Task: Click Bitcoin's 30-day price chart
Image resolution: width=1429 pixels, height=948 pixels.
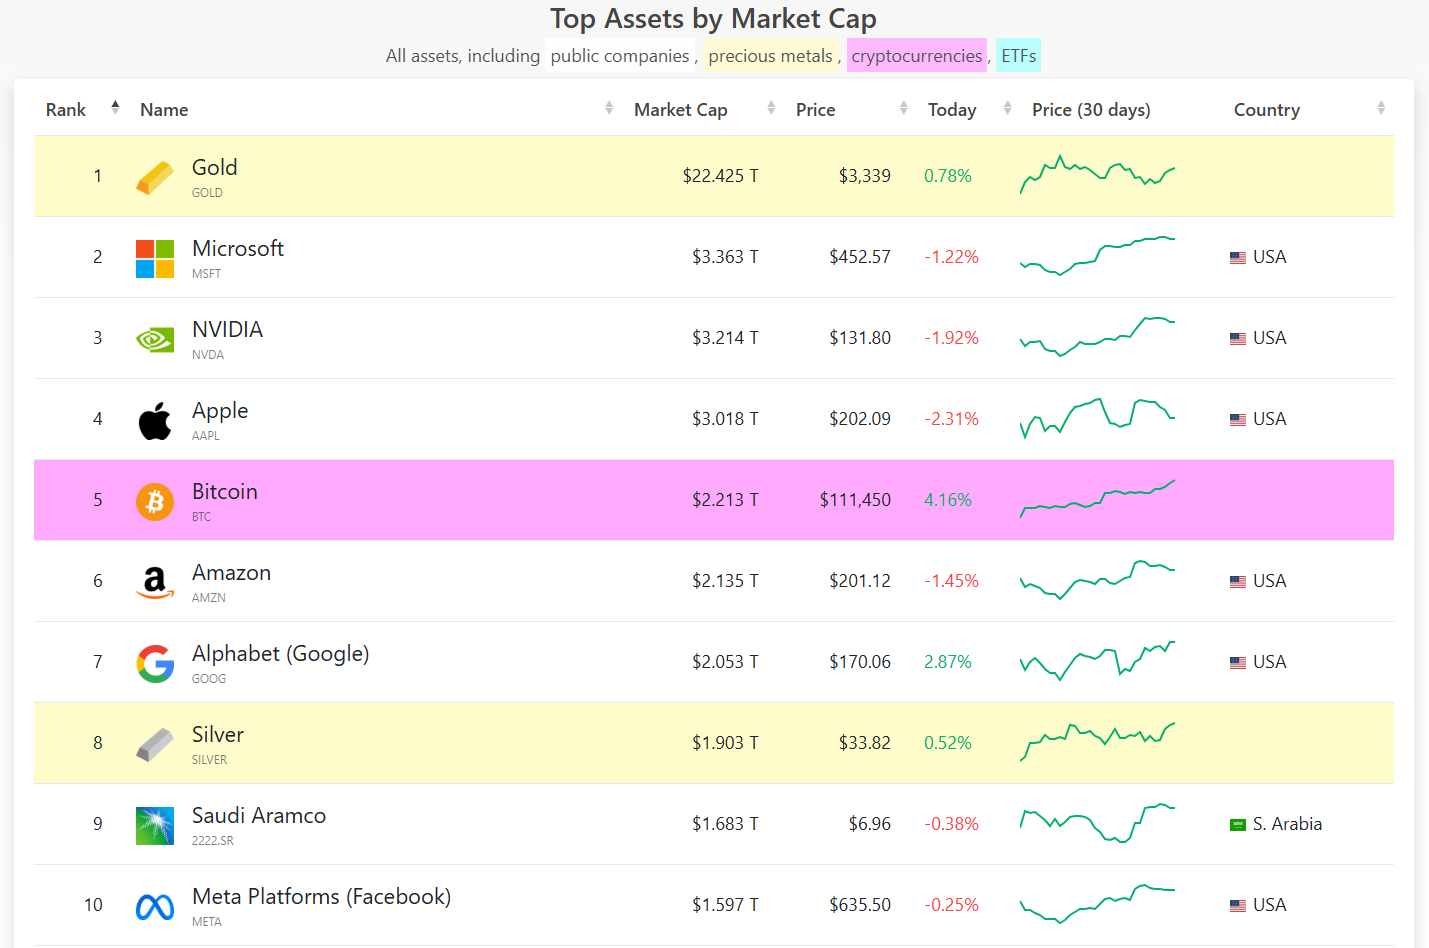Action: pos(1097,499)
